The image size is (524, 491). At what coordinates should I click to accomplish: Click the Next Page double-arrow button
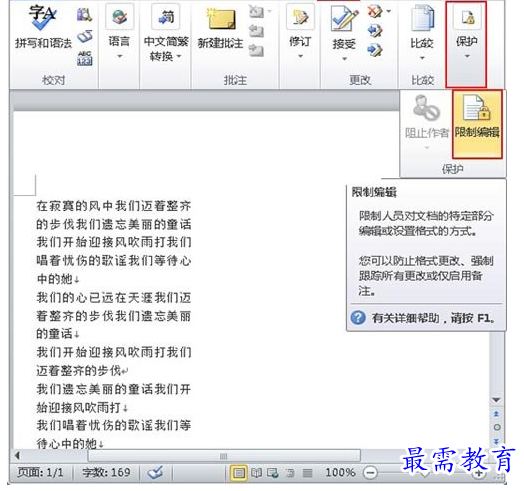click(x=496, y=441)
